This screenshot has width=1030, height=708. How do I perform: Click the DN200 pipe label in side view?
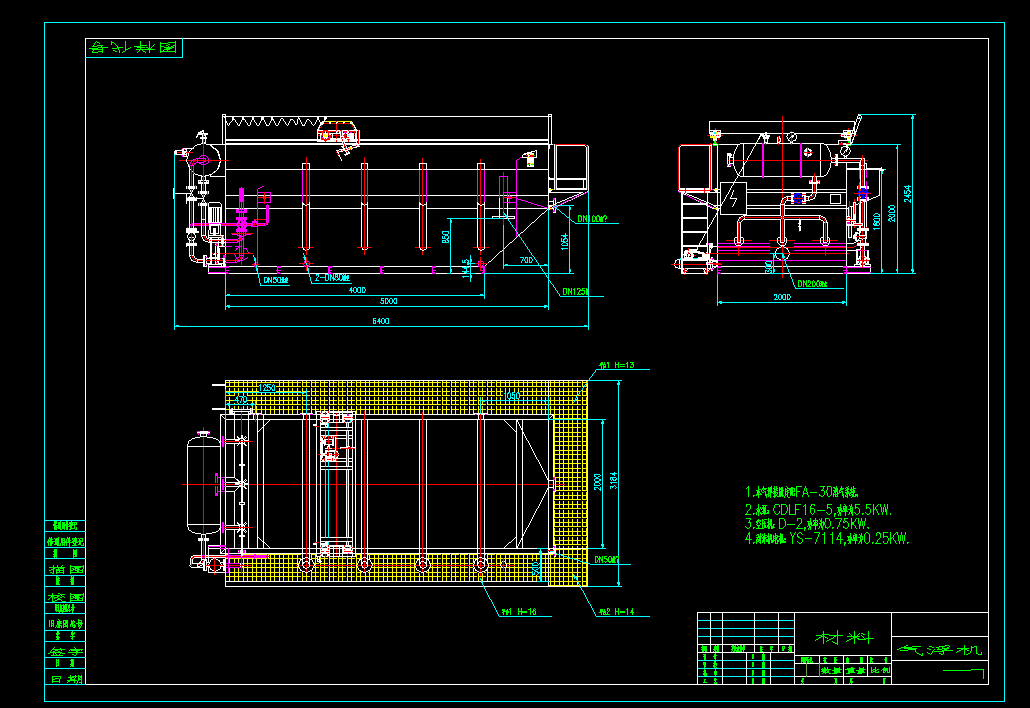click(812, 284)
